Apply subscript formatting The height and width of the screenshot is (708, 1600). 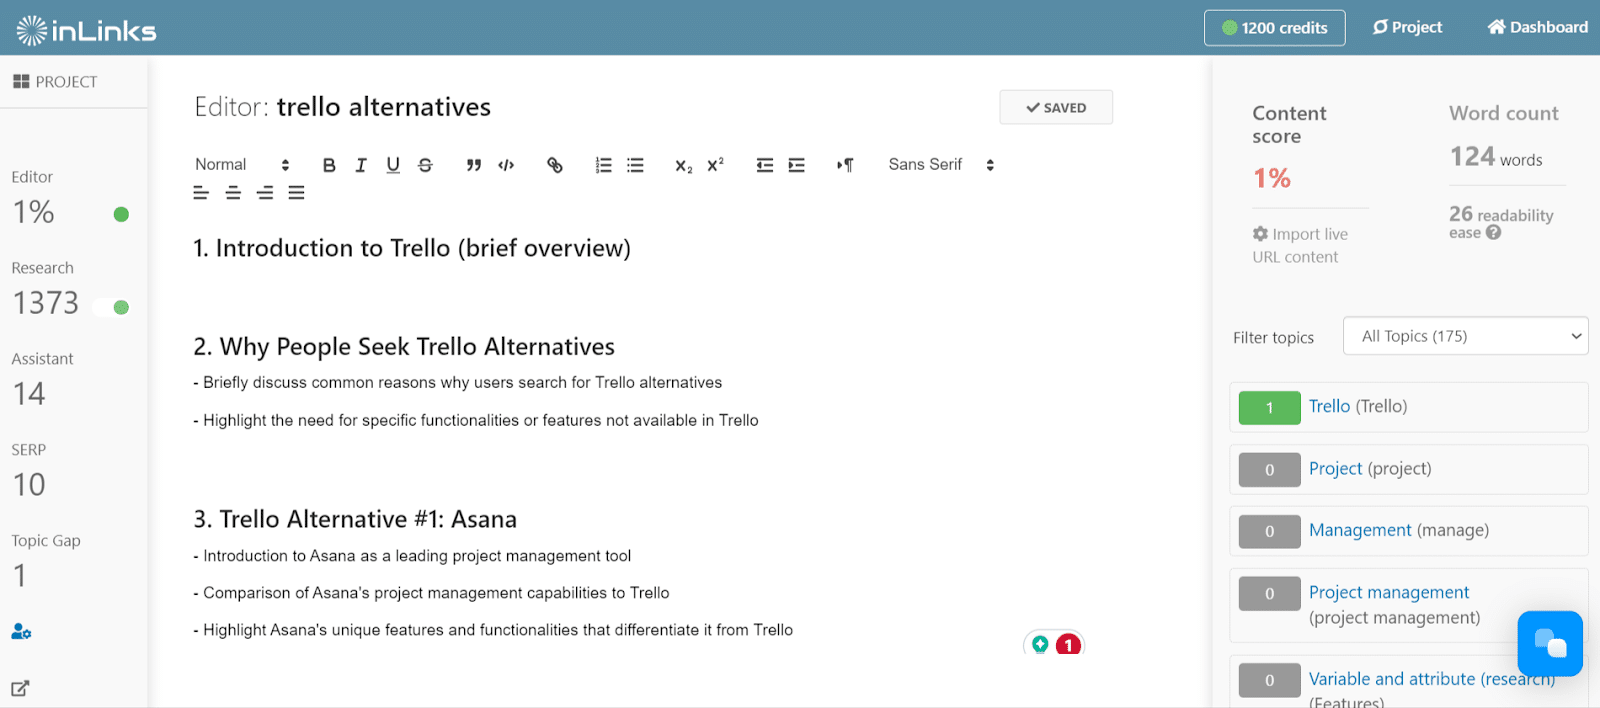click(684, 166)
